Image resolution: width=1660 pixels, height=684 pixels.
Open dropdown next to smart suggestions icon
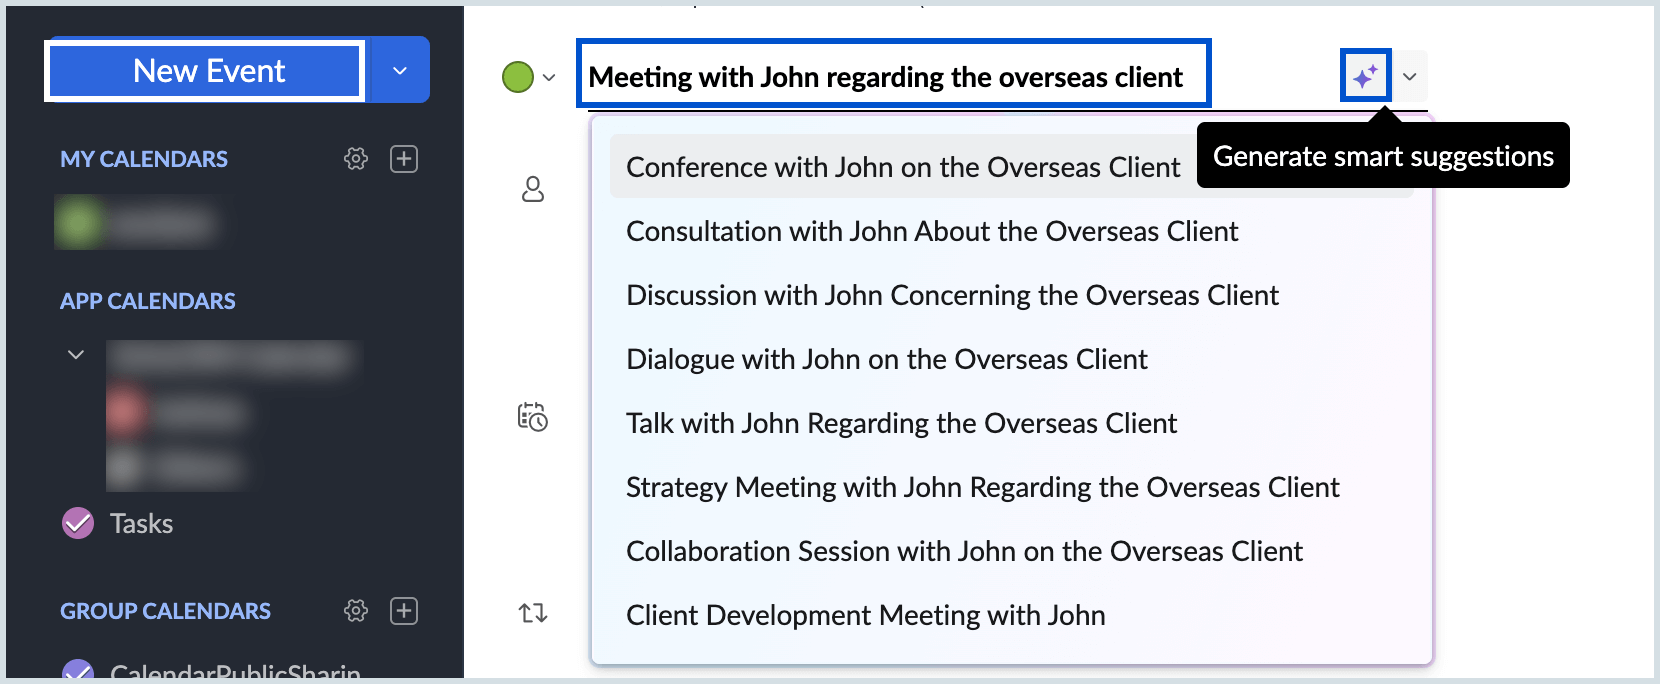point(1410,77)
